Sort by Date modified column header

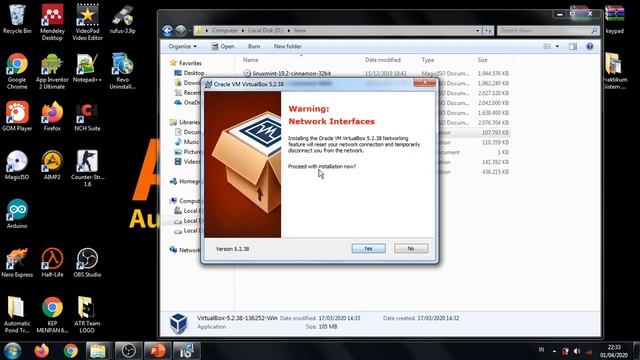(382, 60)
